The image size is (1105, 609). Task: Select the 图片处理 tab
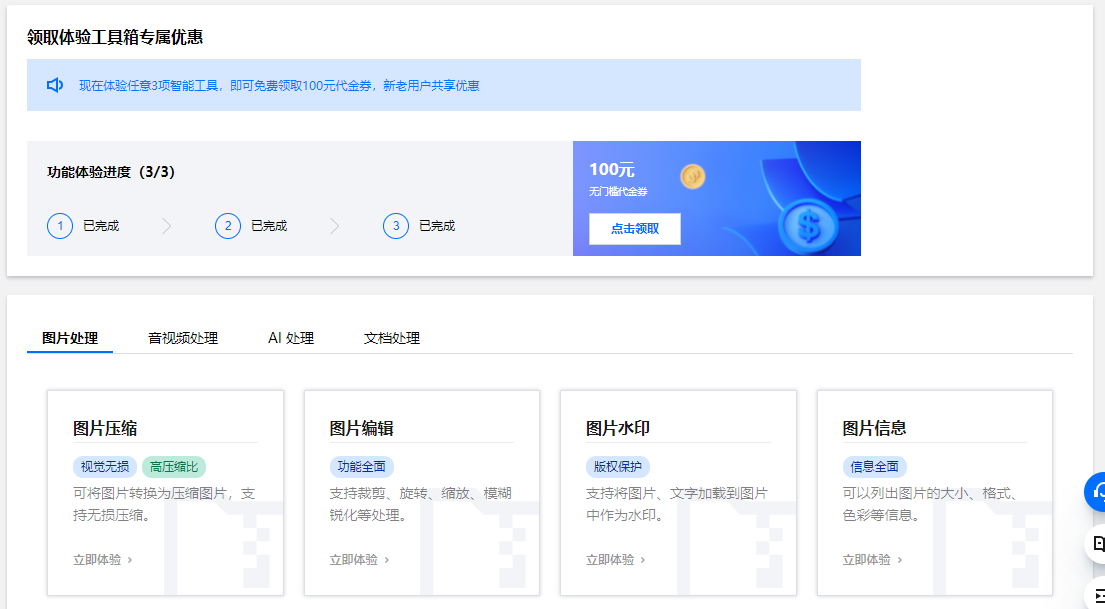pyautogui.click(x=70, y=338)
